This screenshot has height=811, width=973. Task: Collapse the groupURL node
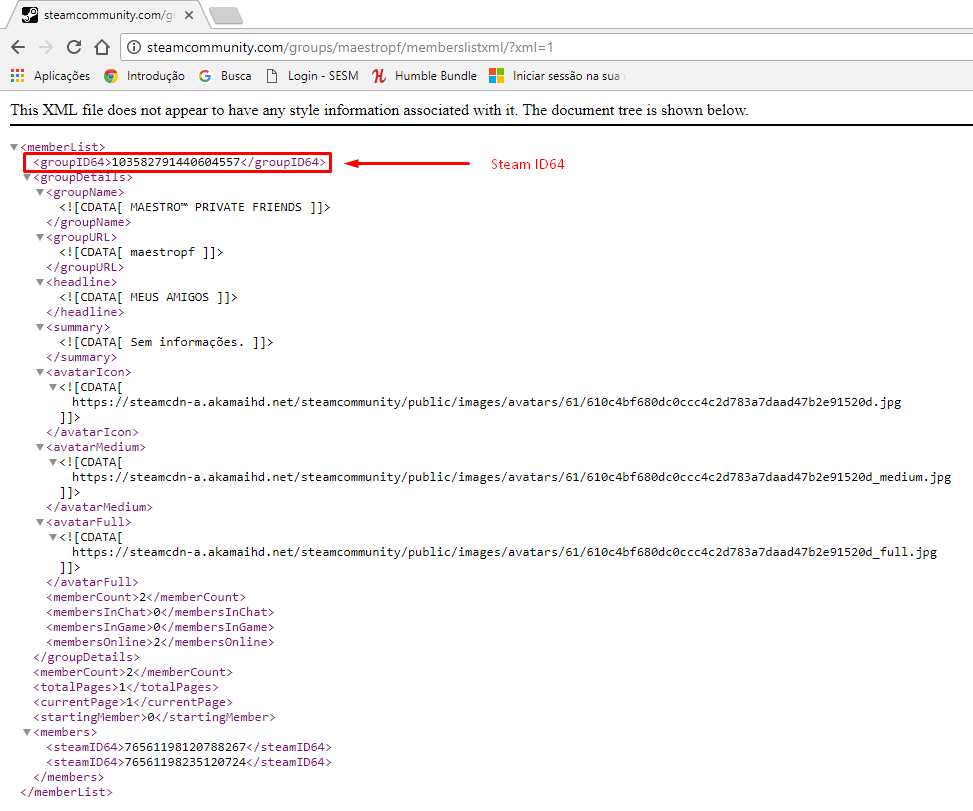coord(40,237)
